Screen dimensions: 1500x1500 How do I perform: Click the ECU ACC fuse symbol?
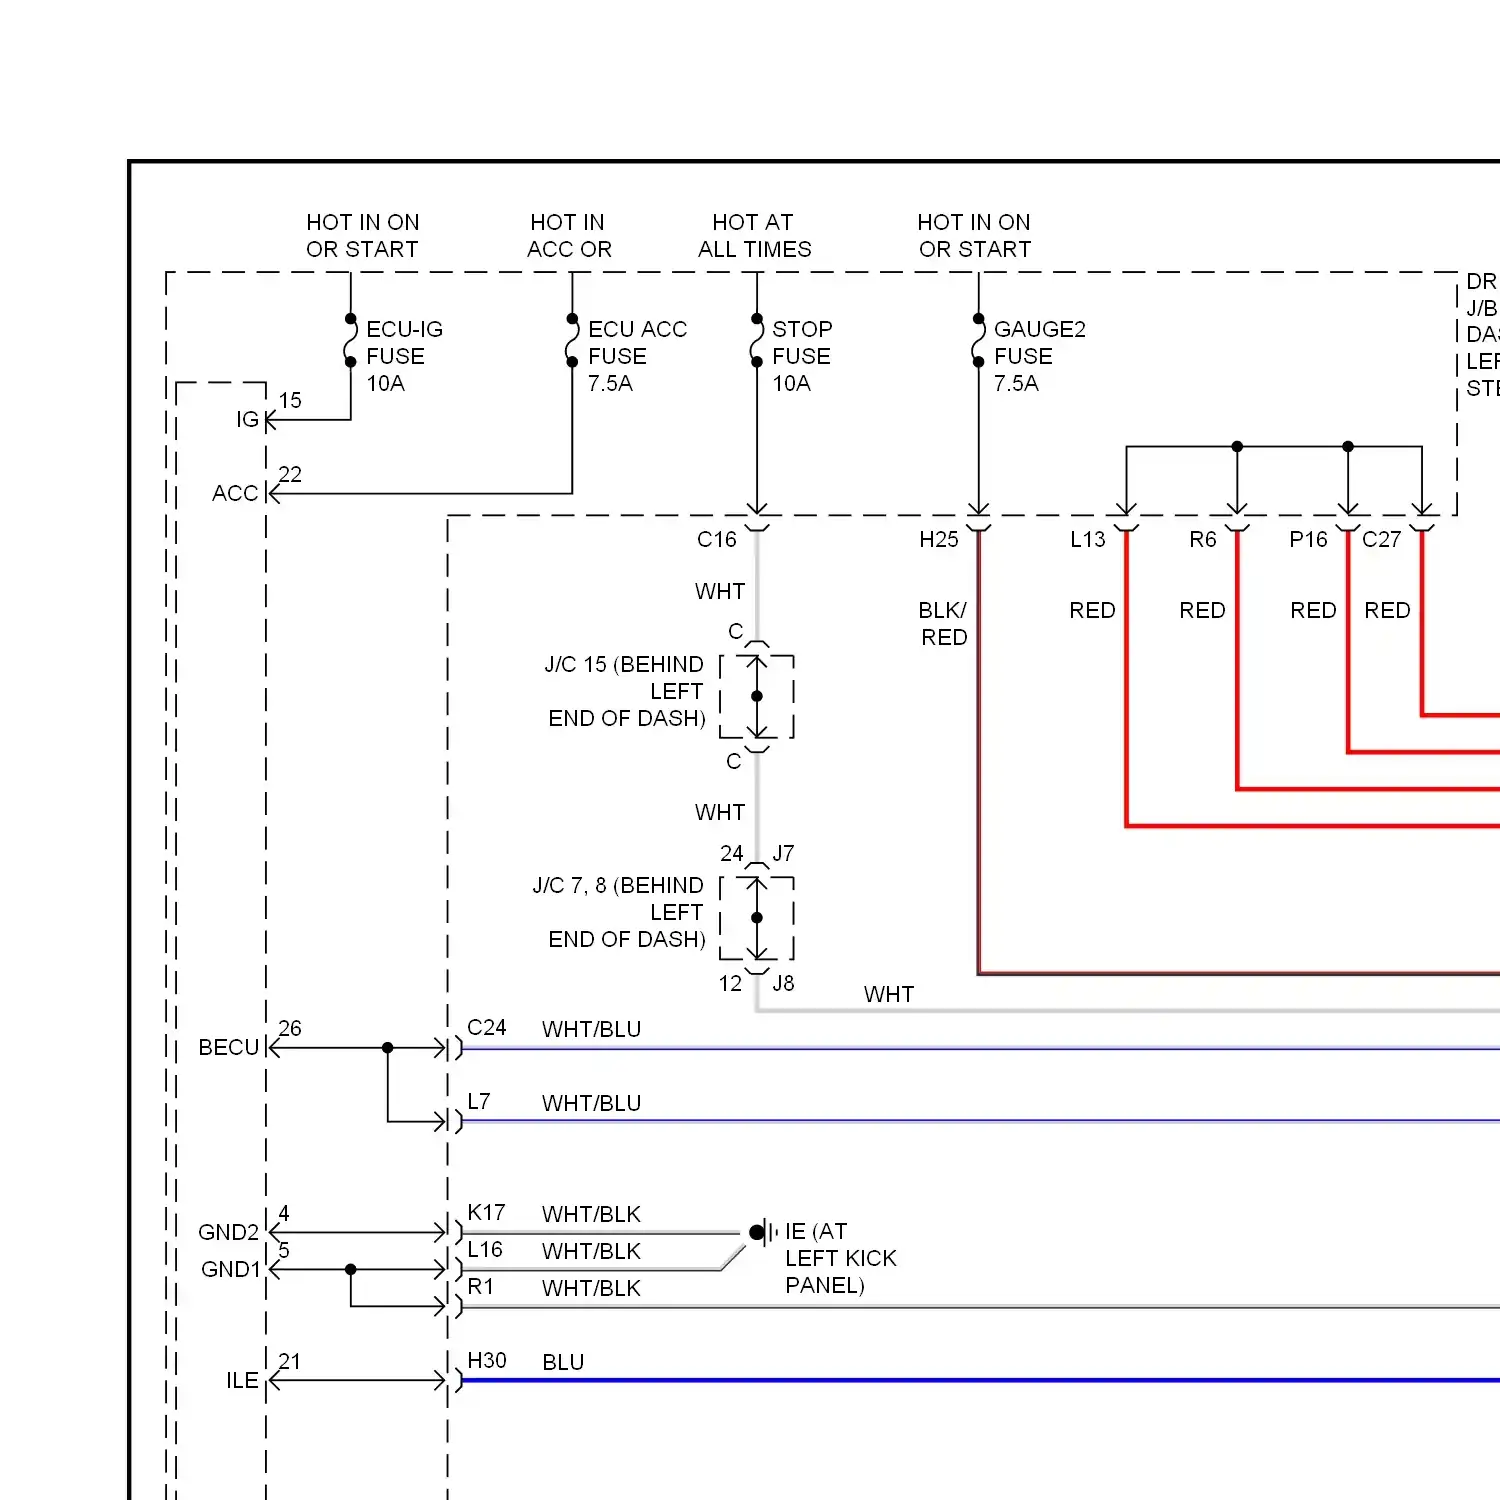[572, 341]
